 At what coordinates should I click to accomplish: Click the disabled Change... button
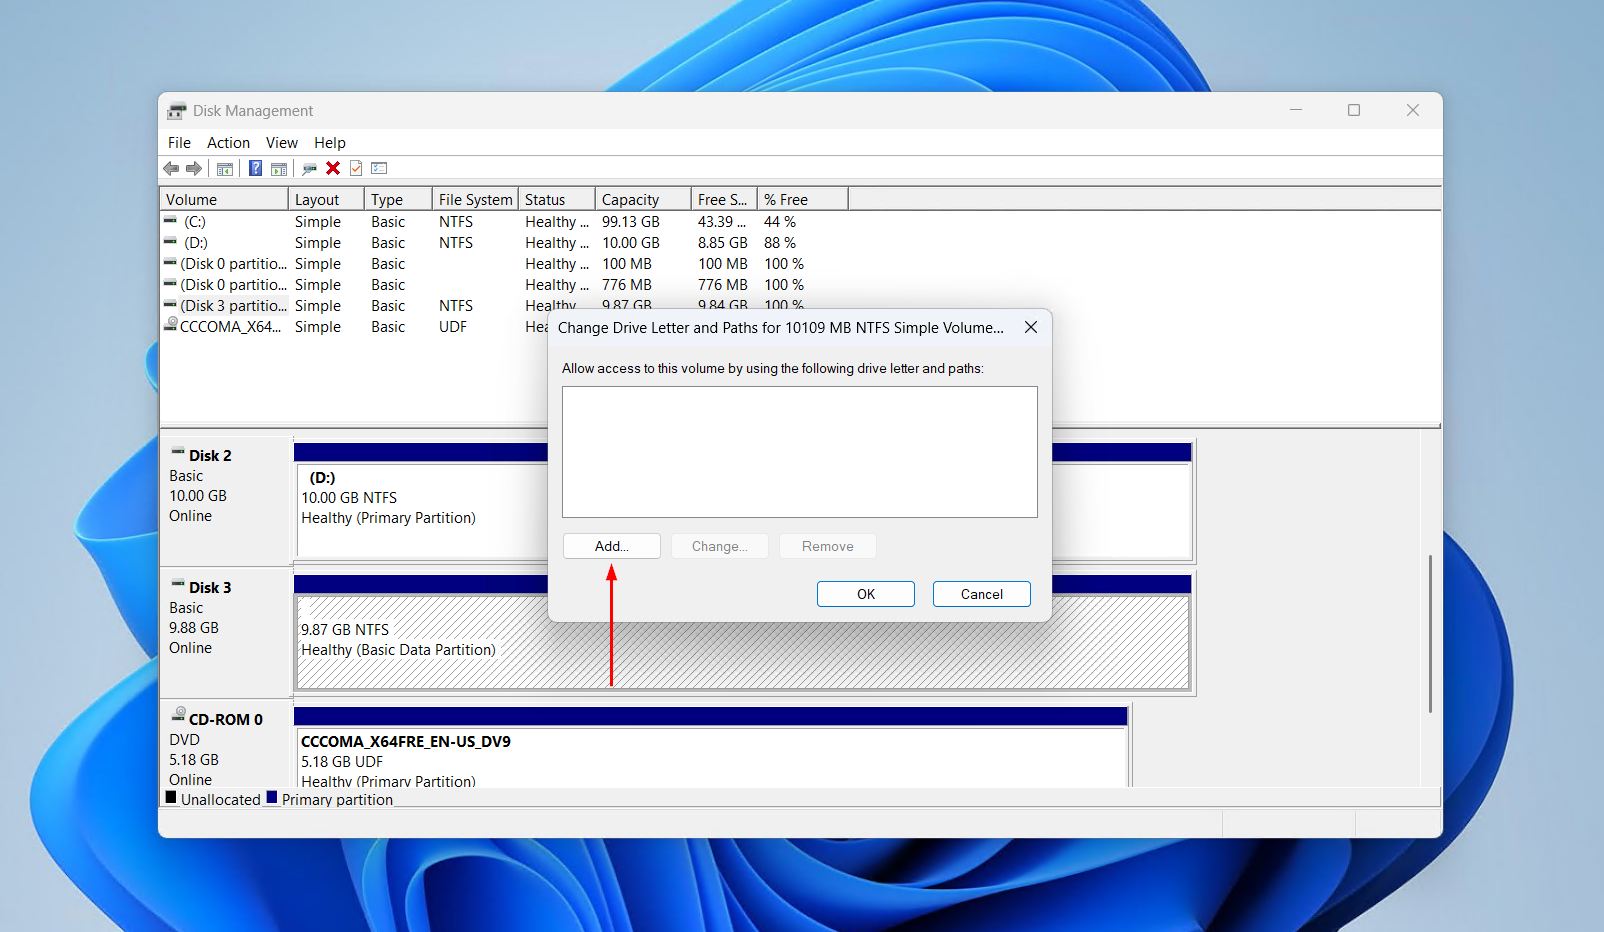click(720, 546)
